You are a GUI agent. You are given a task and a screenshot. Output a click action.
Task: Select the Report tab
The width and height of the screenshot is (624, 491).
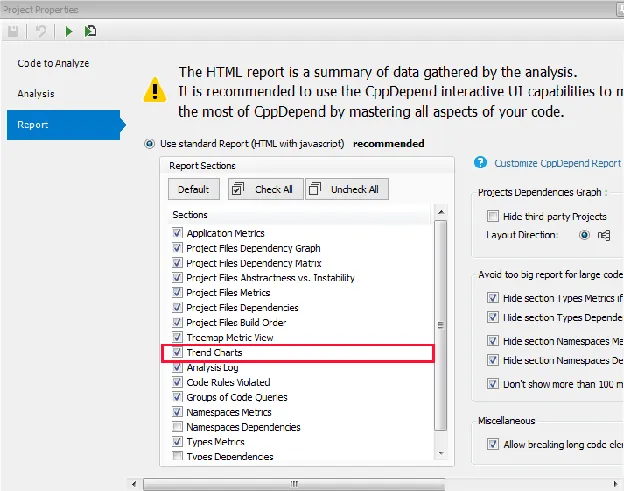pos(64,125)
